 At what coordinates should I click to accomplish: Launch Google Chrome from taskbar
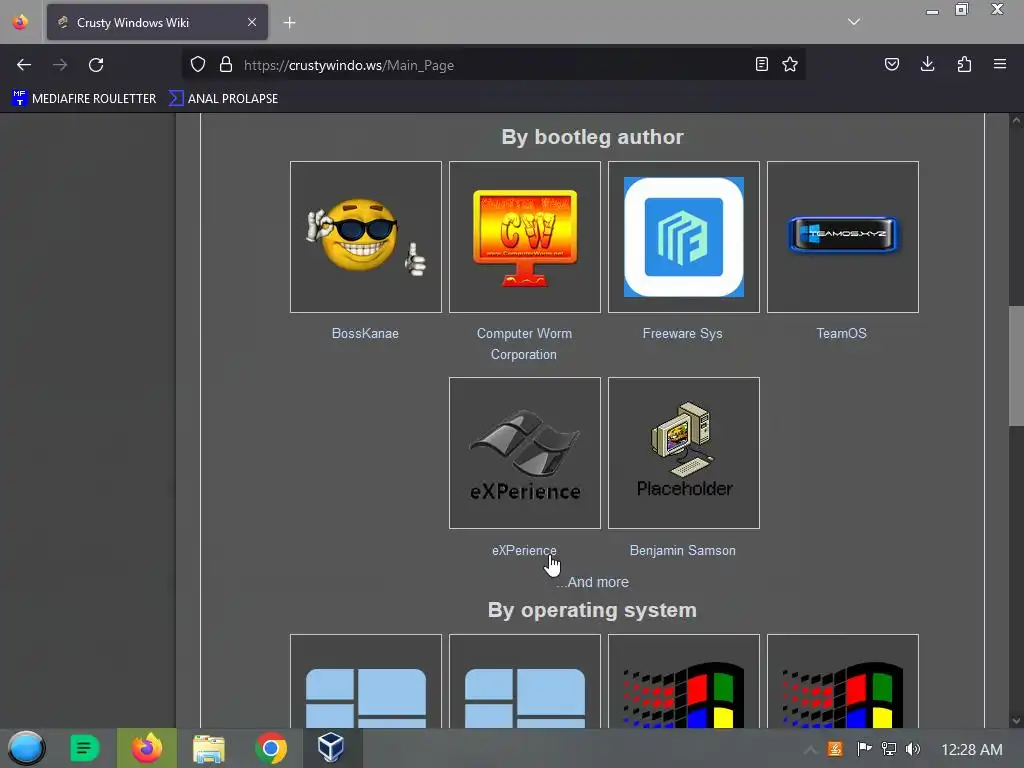(271, 748)
